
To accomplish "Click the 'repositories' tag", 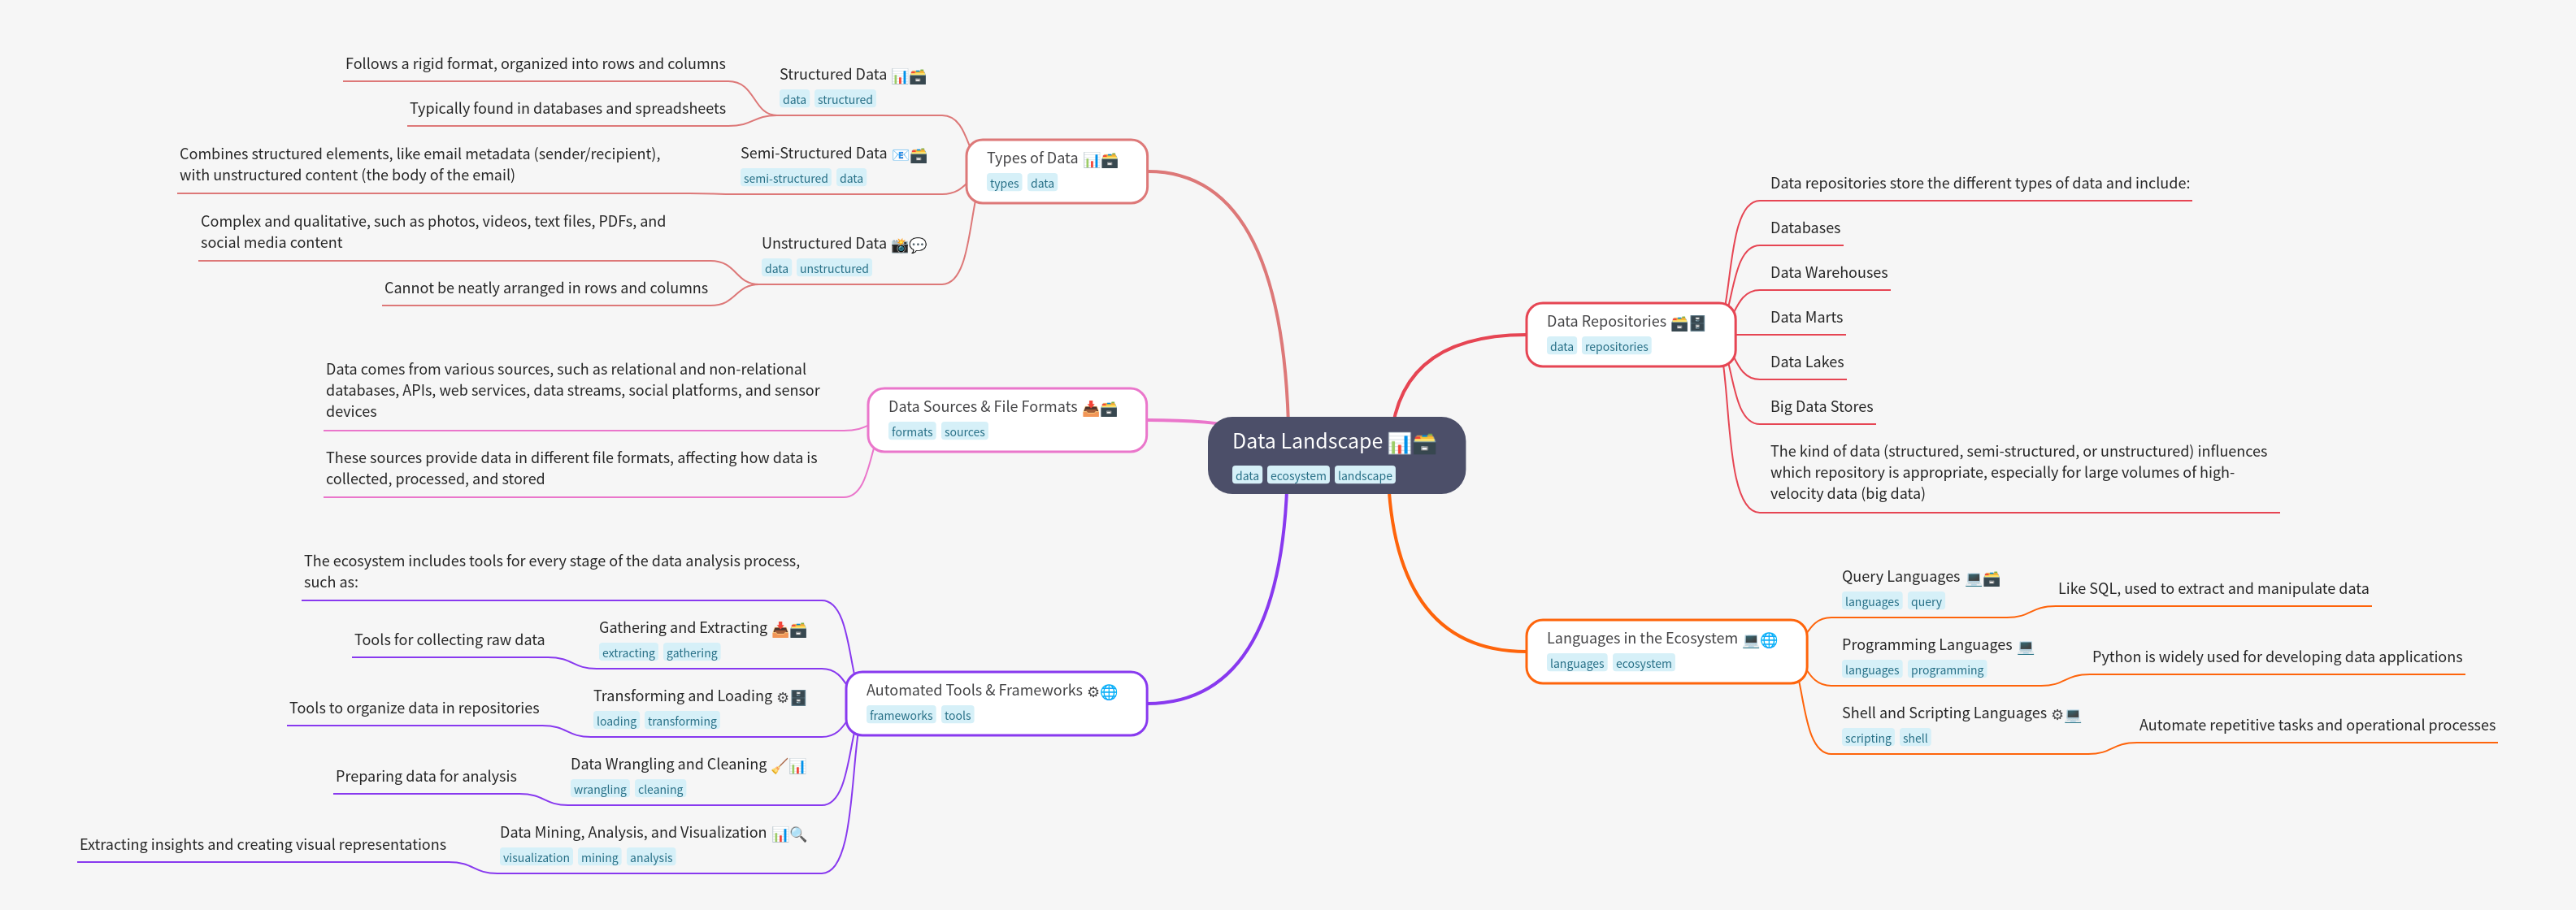I will click(1616, 347).
